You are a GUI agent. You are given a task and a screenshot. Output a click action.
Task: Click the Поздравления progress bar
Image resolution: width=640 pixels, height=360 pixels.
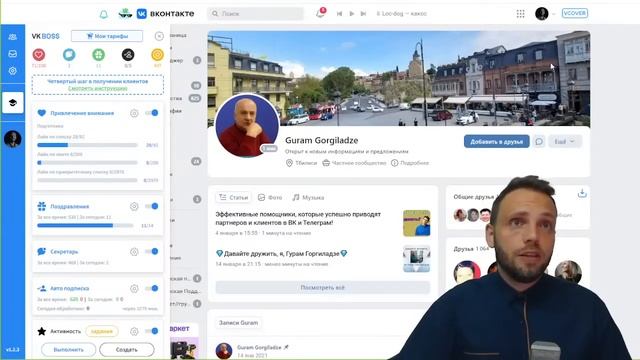pyautogui.click(x=85, y=225)
